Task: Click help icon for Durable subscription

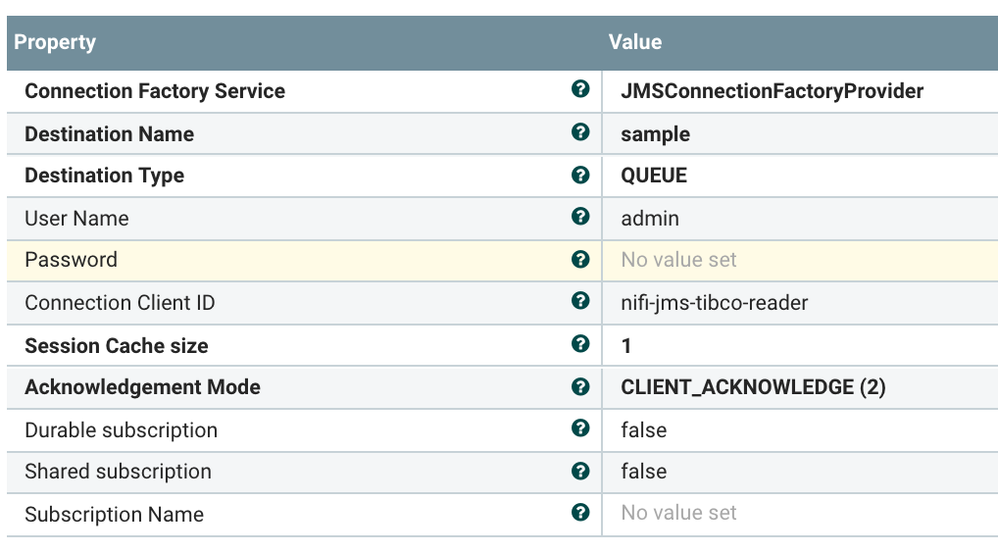Action: [x=580, y=429]
